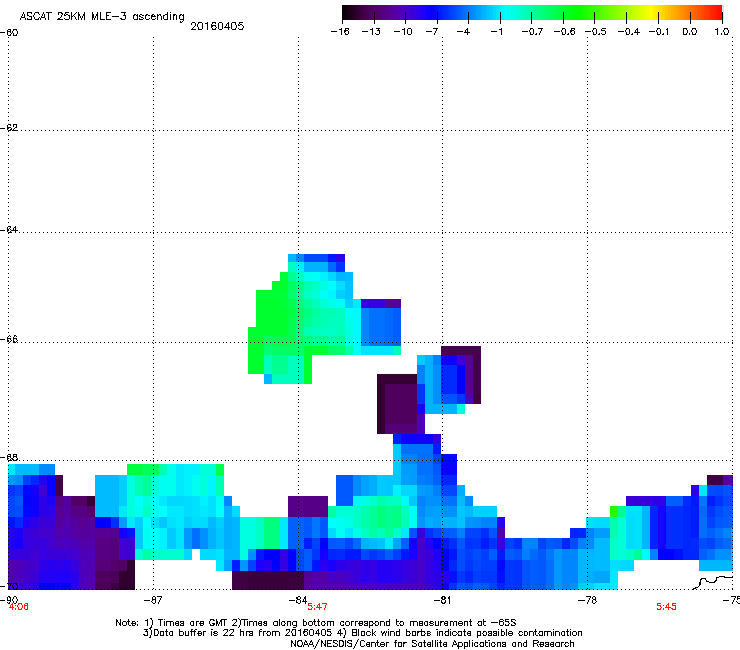Image resolution: width=740 pixels, height=650 pixels.
Task: Click the latitude label '-66'
Action: [x=9, y=340]
